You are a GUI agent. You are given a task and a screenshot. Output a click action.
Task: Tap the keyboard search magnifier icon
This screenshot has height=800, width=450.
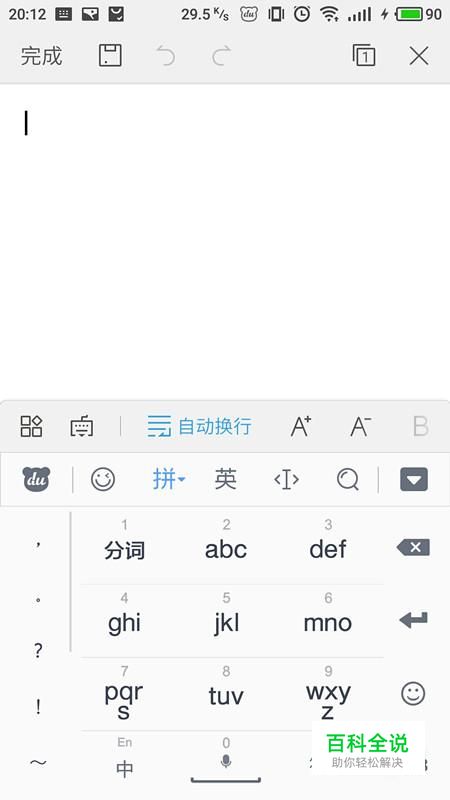click(x=348, y=480)
